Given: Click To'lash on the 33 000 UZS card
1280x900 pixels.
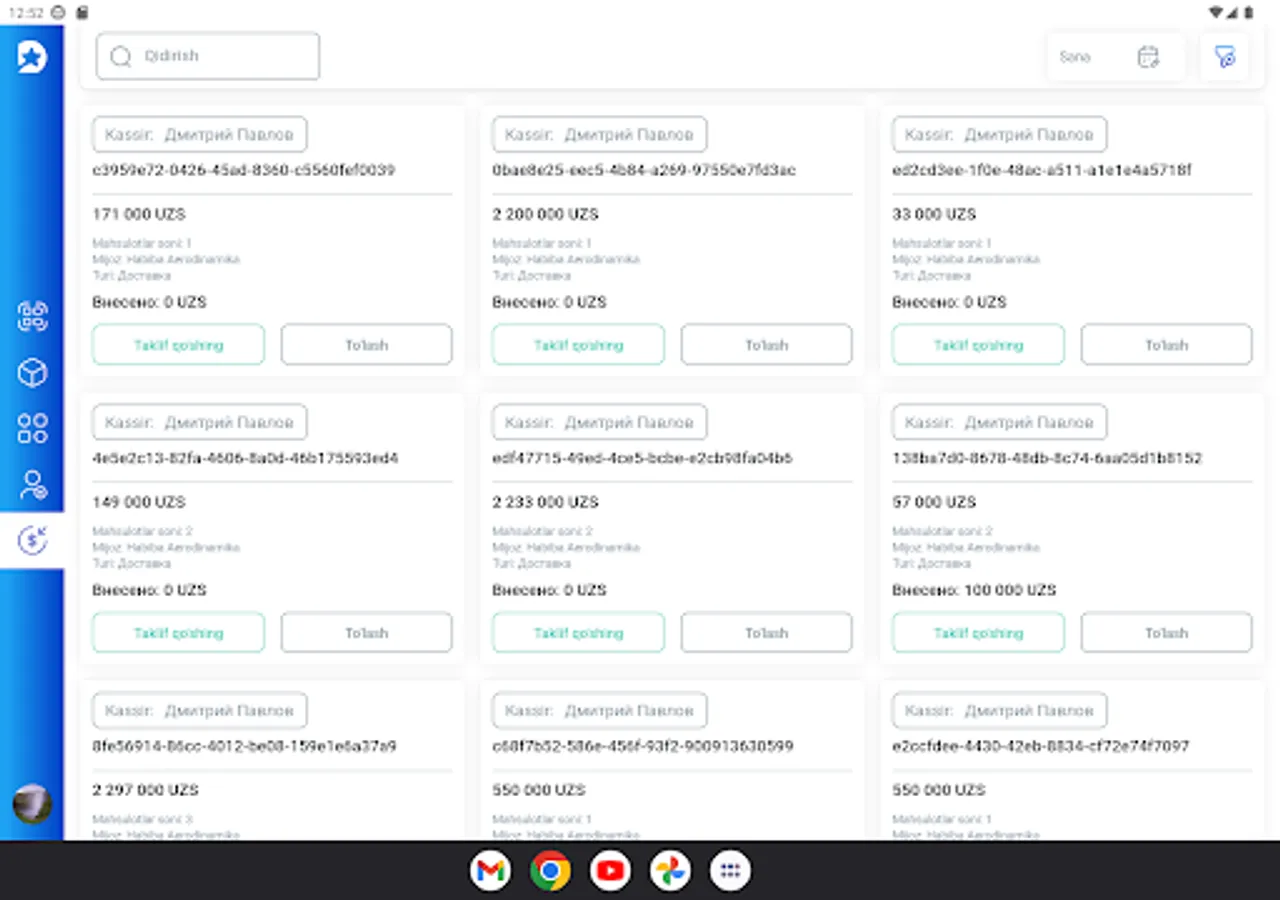Looking at the screenshot, I should [x=1166, y=345].
